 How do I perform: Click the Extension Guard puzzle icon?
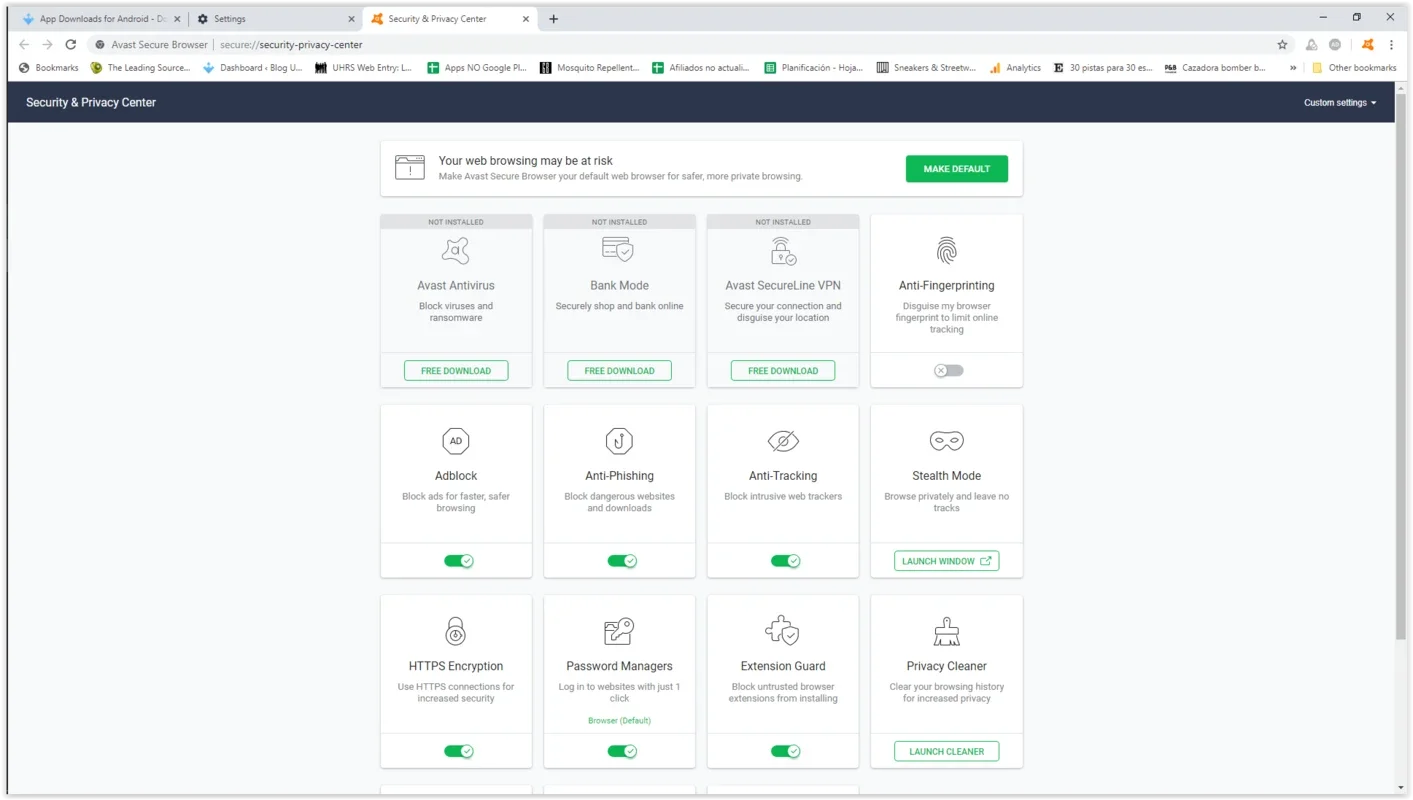coord(782,631)
